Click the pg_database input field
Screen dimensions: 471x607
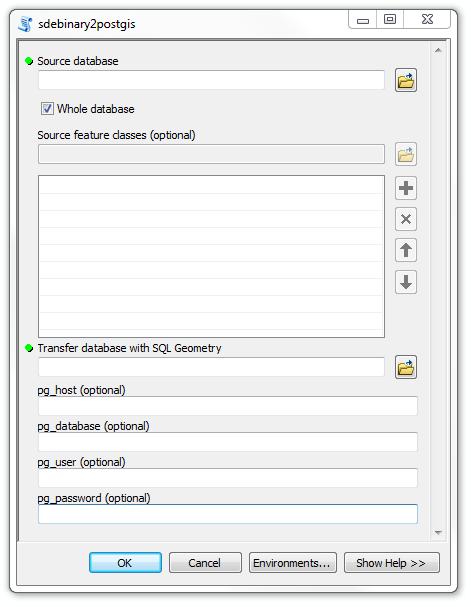pos(228,442)
